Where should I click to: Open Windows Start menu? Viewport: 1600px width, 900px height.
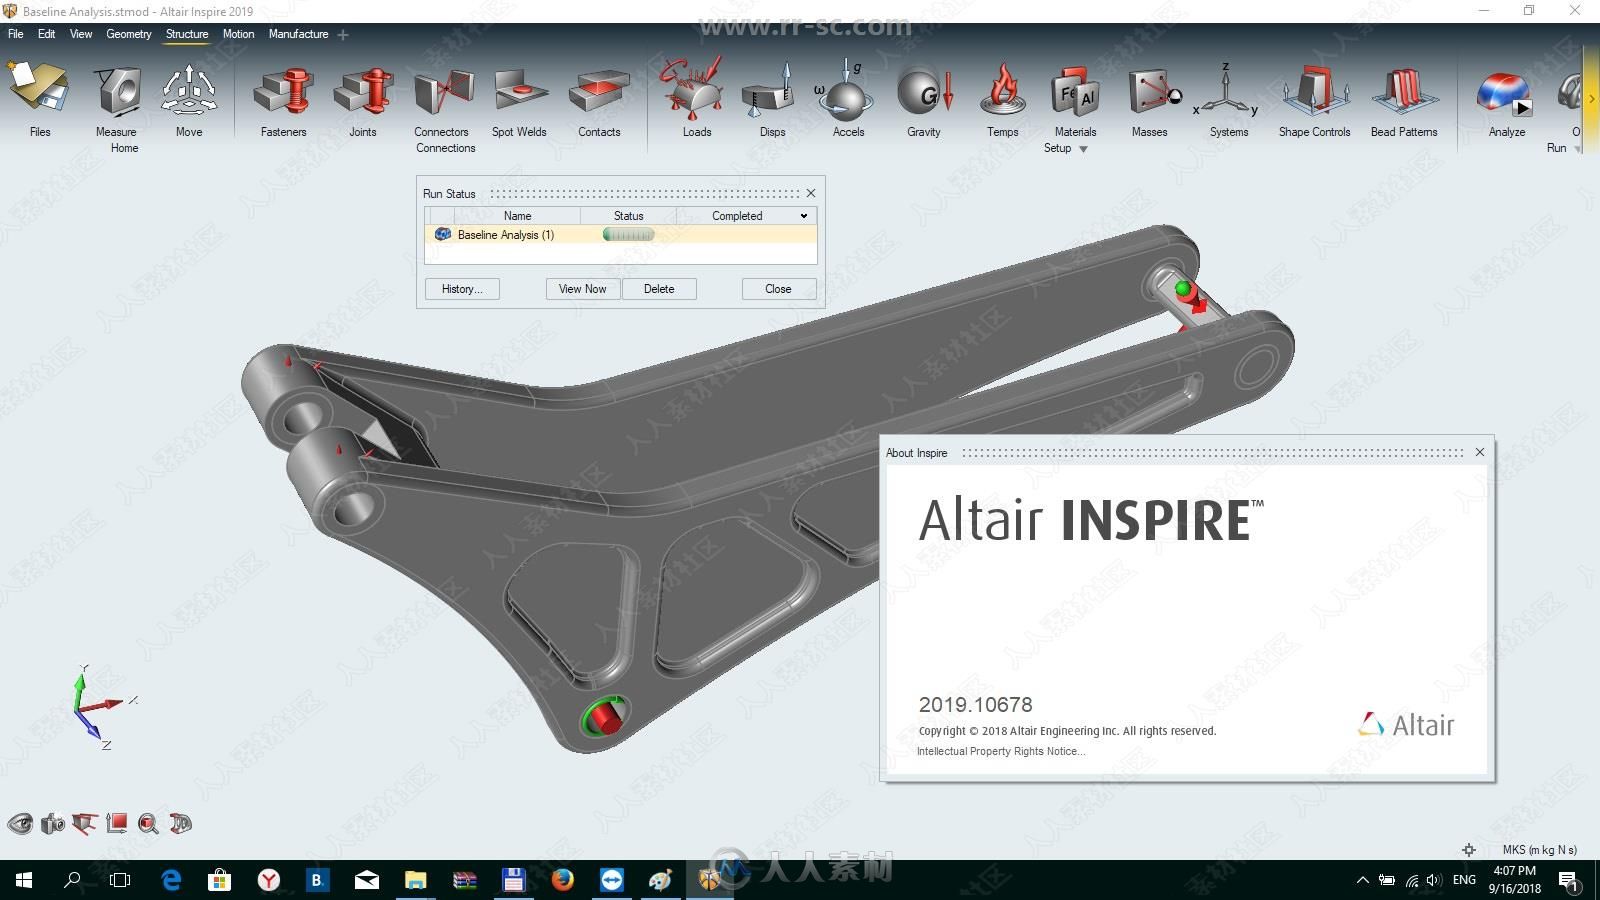[24, 880]
